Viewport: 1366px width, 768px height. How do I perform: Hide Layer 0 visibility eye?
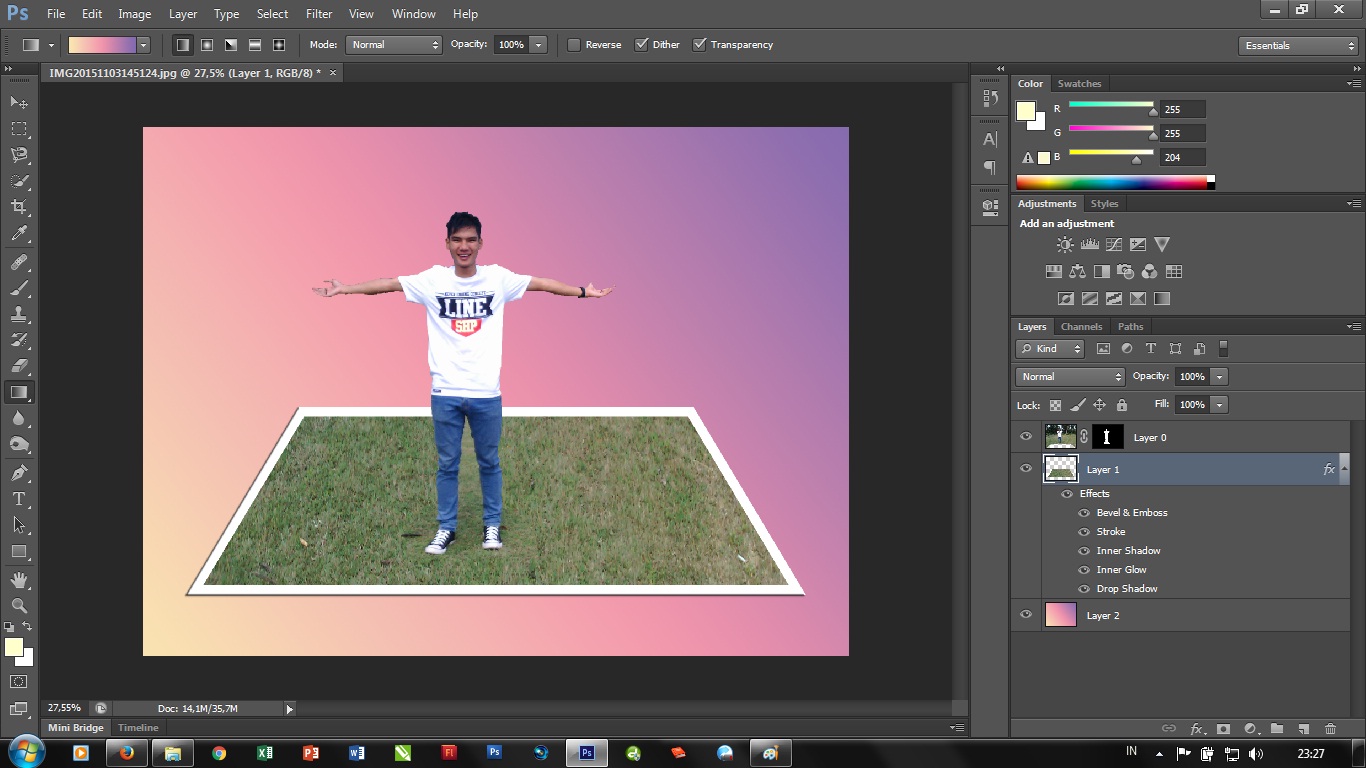pos(1026,437)
